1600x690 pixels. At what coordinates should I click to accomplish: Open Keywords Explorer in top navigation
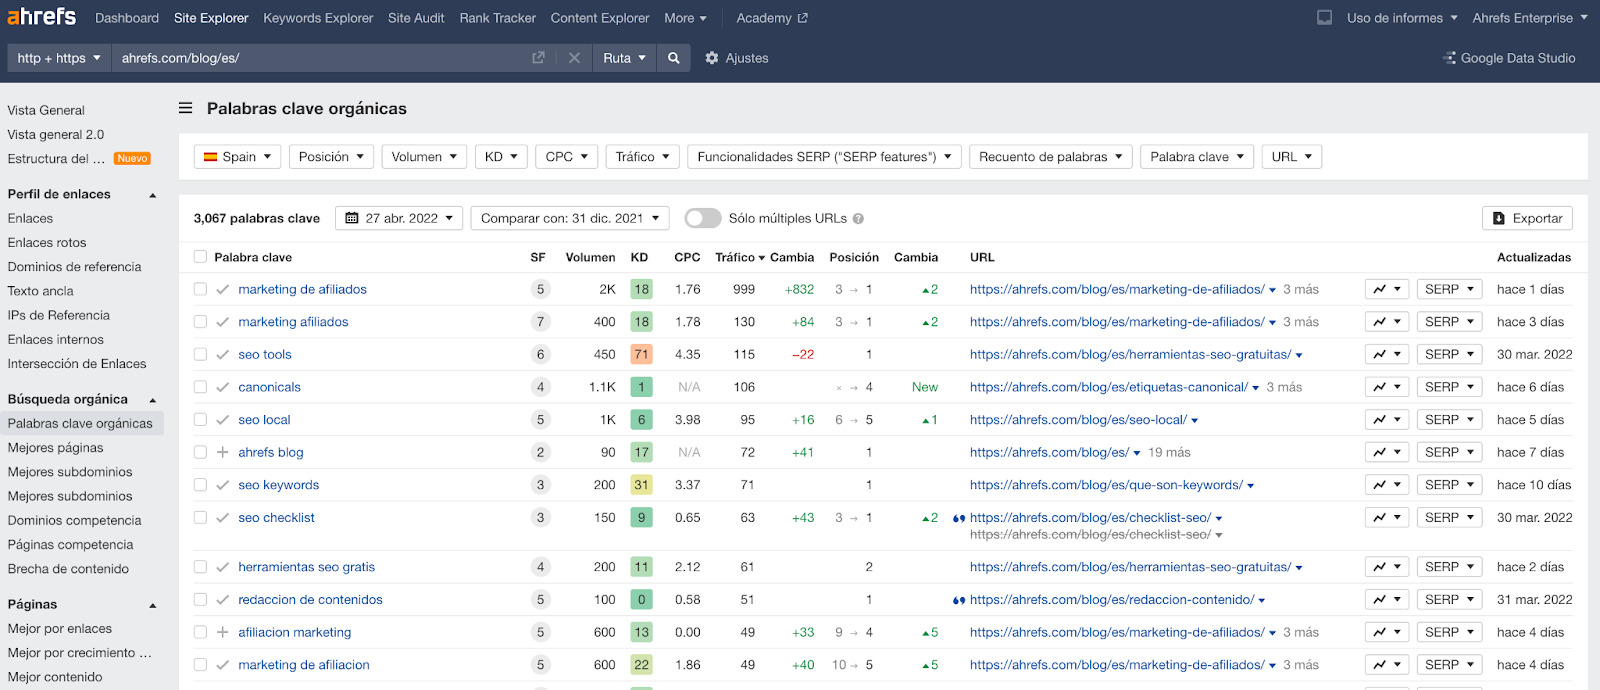[318, 18]
